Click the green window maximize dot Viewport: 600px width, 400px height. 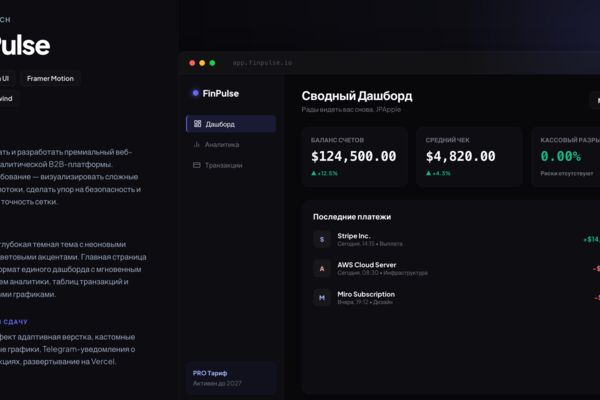[x=212, y=63]
